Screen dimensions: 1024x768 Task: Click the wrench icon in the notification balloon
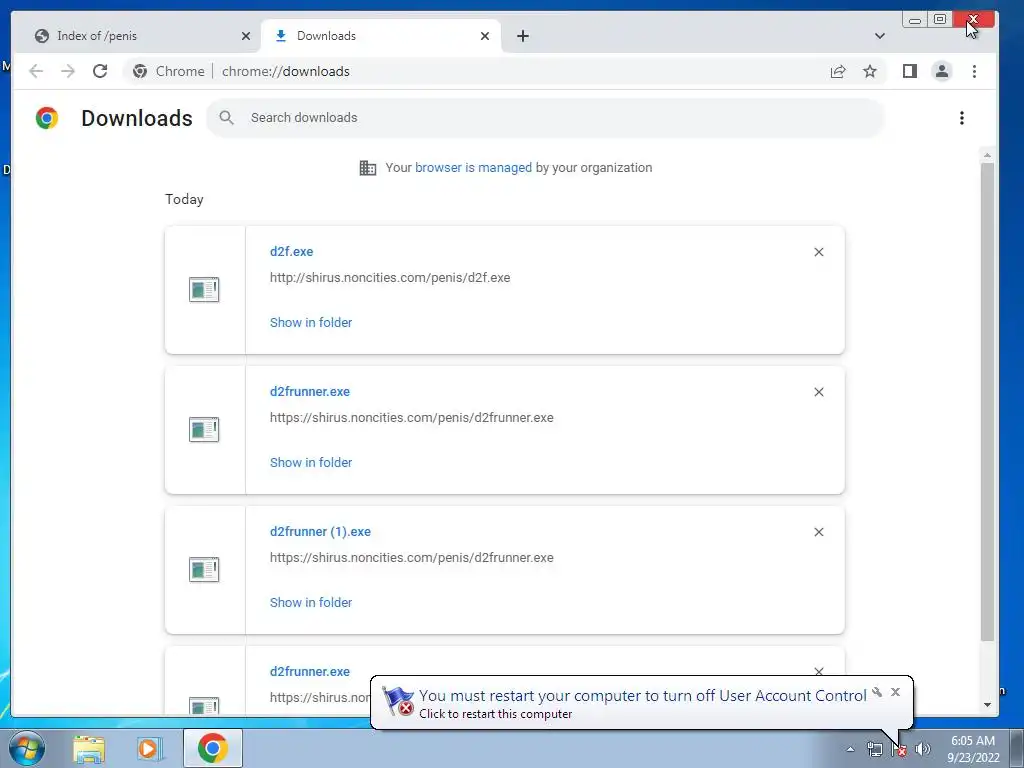[x=877, y=692]
